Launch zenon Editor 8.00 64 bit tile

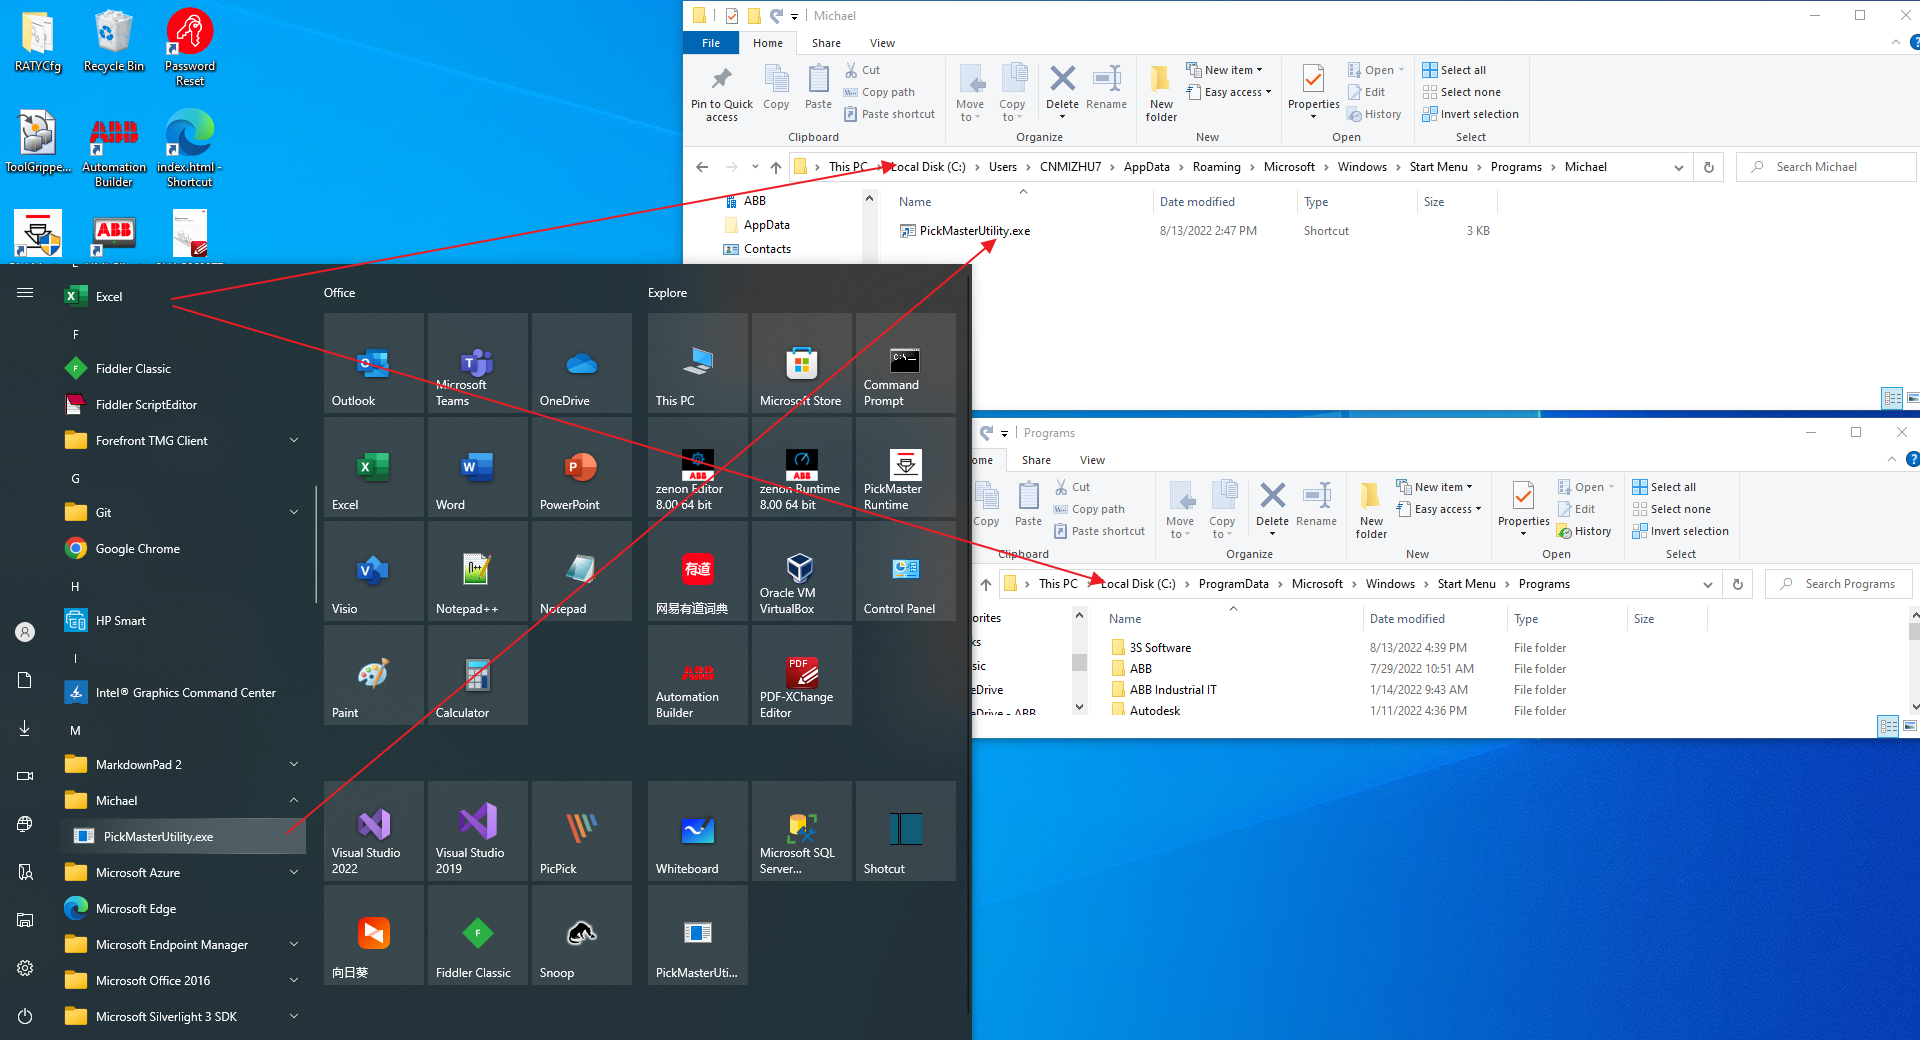pos(697,467)
